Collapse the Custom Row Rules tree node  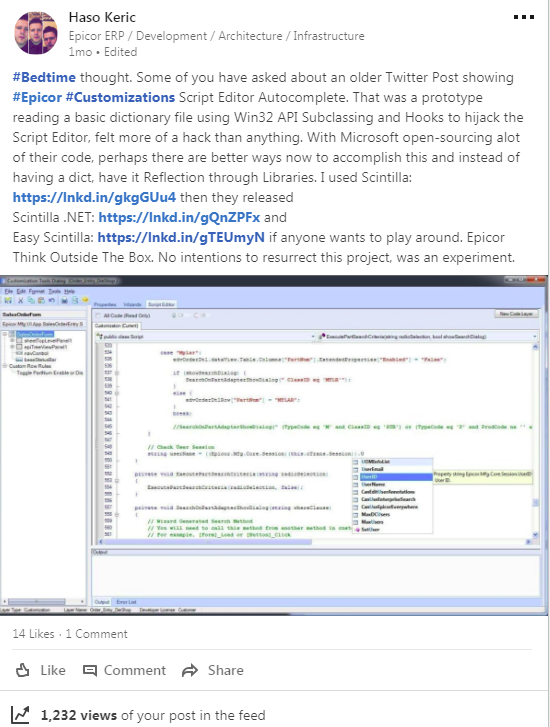[5, 366]
